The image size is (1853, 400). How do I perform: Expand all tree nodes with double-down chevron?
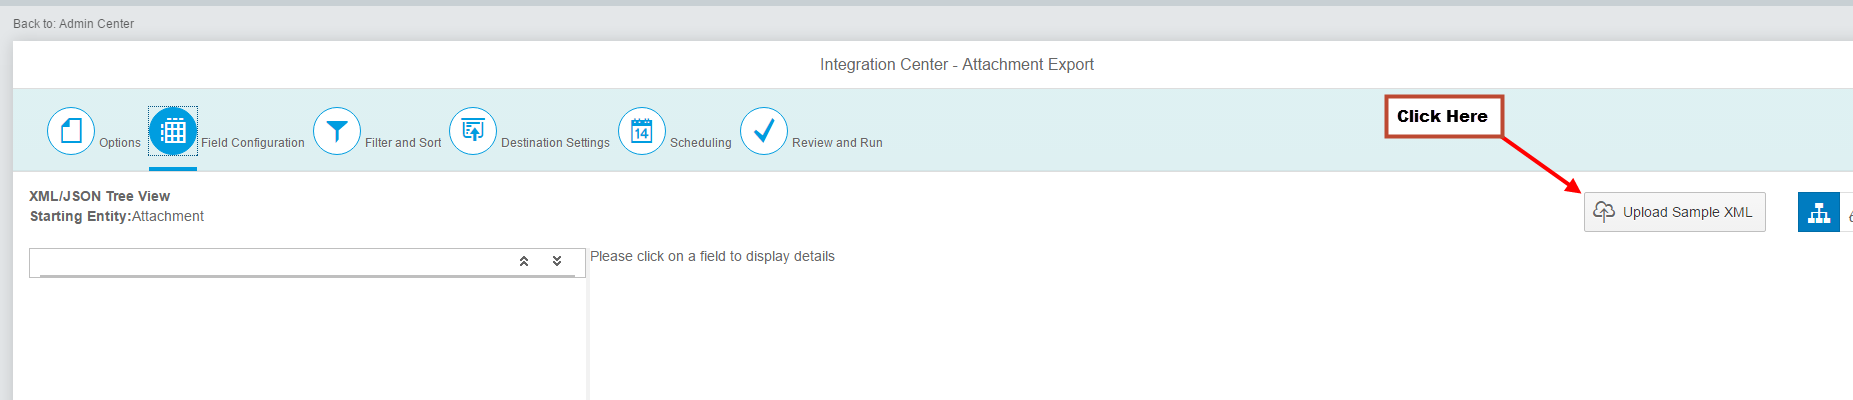coord(557,261)
